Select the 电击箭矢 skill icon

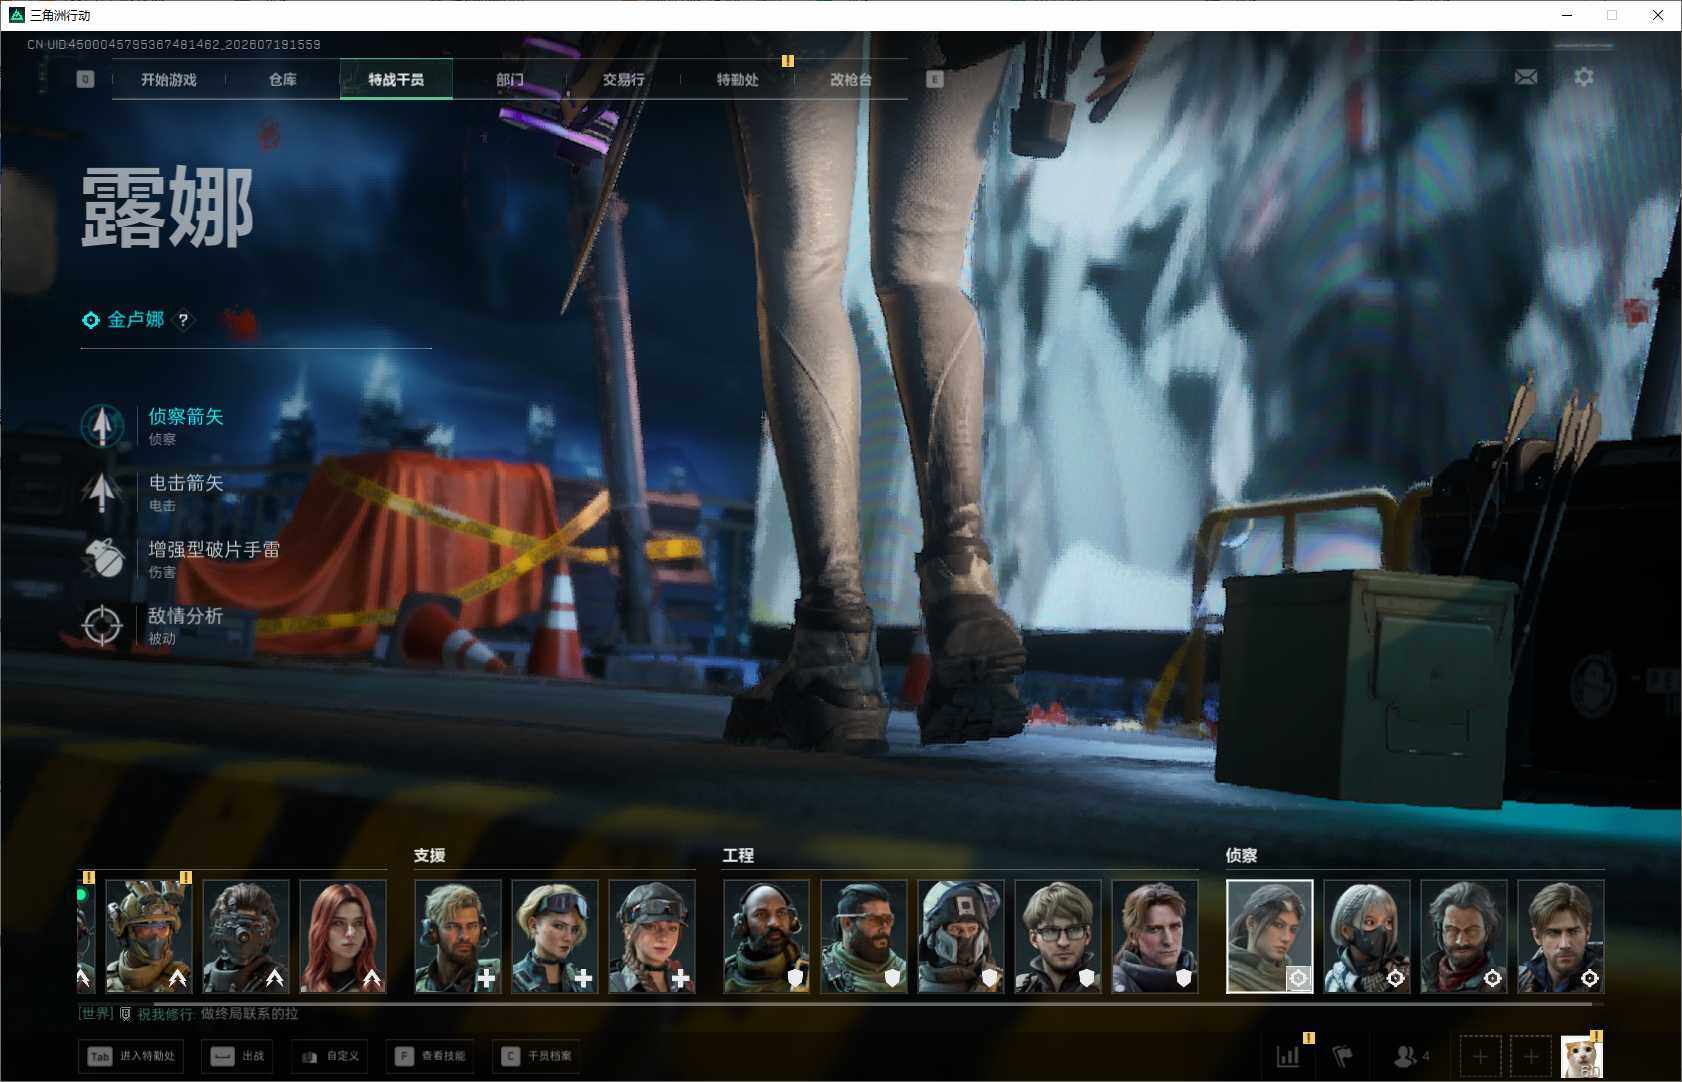point(102,491)
